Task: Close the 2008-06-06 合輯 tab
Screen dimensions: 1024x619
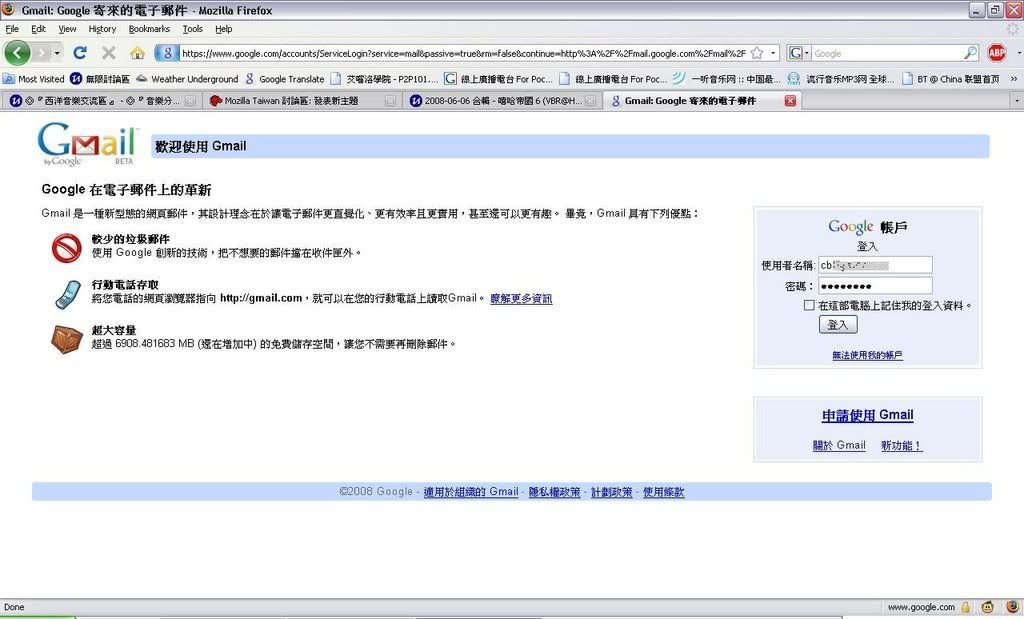Action: pyautogui.click(x=590, y=101)
